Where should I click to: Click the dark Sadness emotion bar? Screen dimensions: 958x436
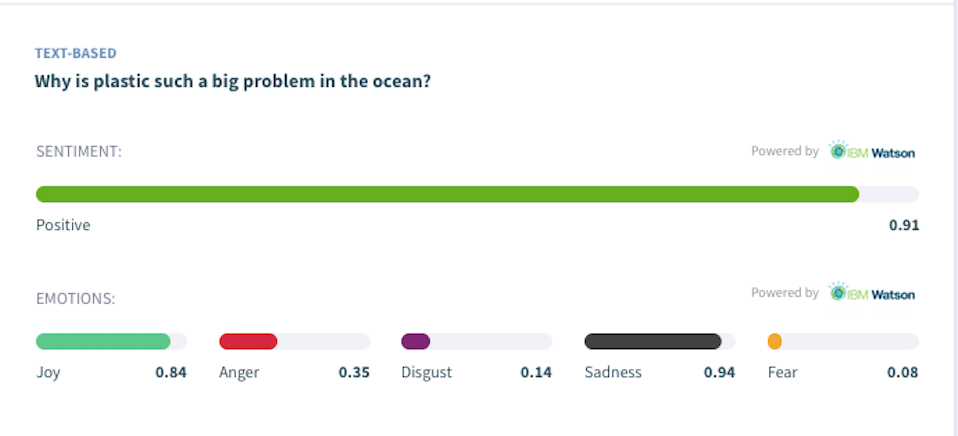click(652, 342)
